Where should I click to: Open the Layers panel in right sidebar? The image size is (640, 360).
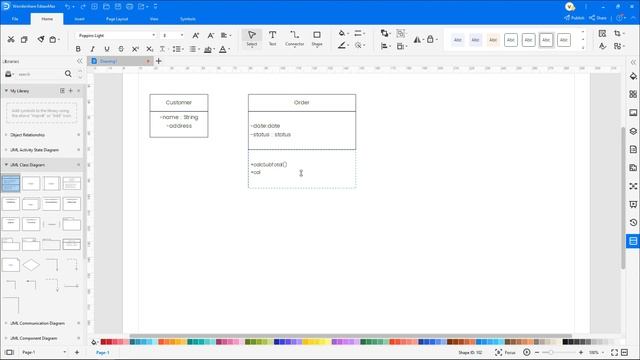click(x=633, y=131)
